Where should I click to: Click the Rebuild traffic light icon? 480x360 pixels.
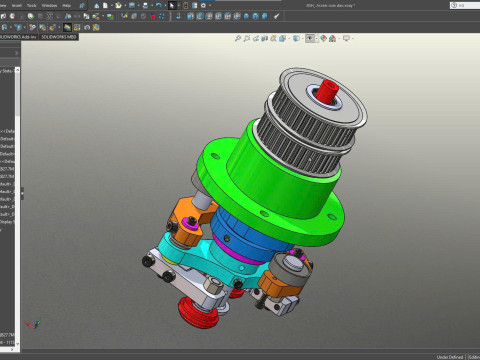coord(186,6)
